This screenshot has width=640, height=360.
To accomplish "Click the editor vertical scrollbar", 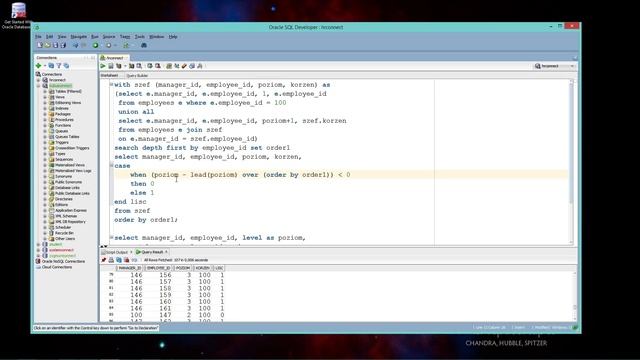I will 571,162.
